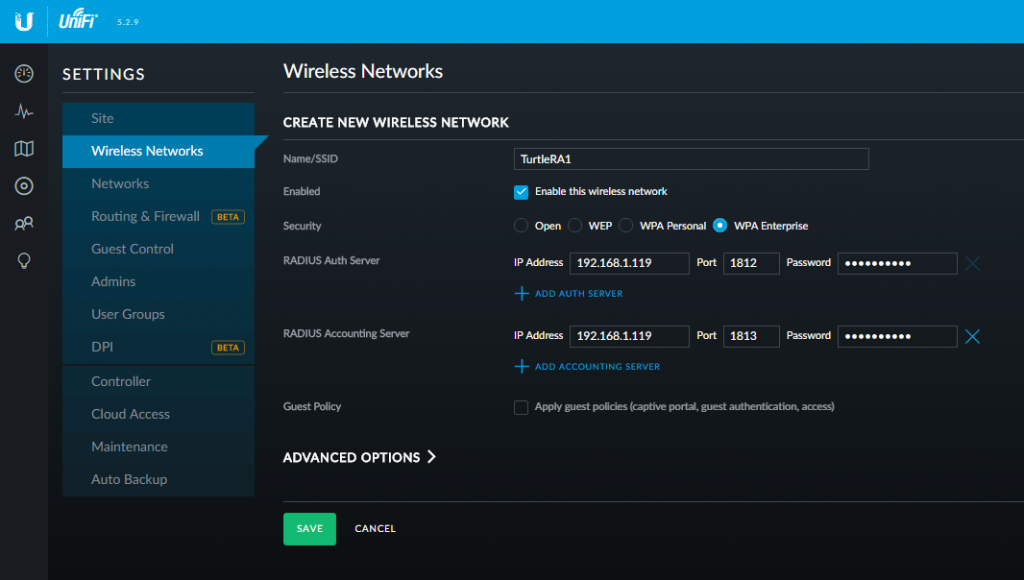This screenshot has width=1024, height=580.
Task: Select the Open security option
Action: (x=520, y=225)
